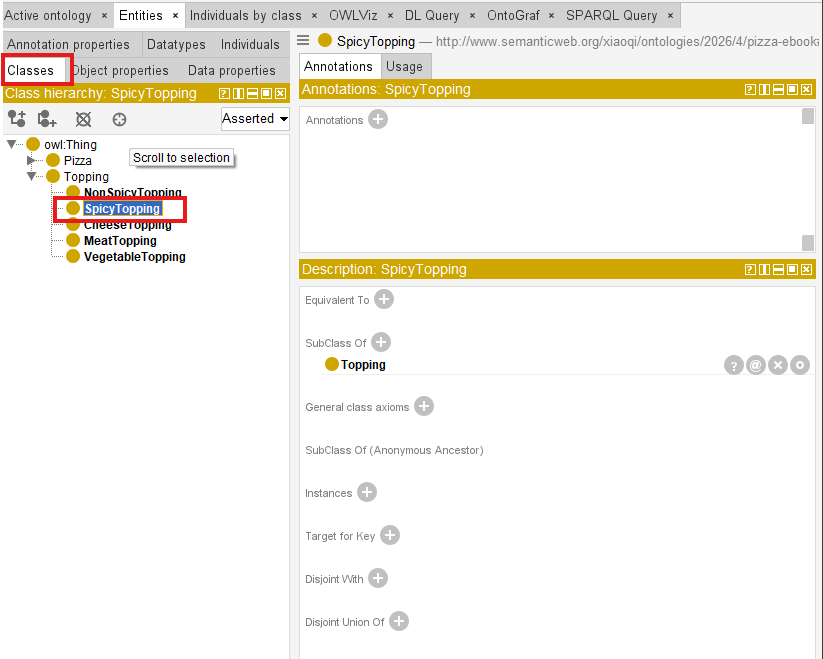The width and height of the screenshot is (823, 659).
Task: Close the SPARQL Query tab
Action: (x=670, y=16)
